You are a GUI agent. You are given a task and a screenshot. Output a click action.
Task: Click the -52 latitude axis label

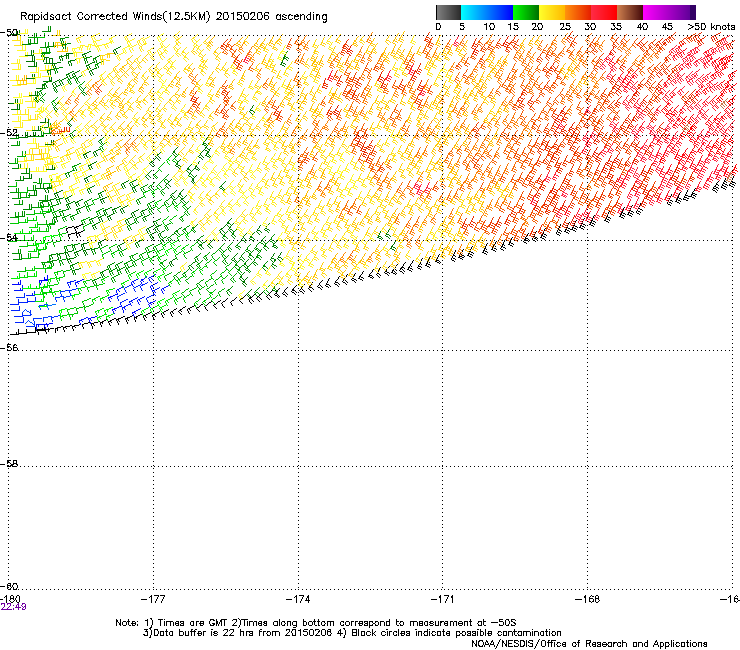[9, 133]
